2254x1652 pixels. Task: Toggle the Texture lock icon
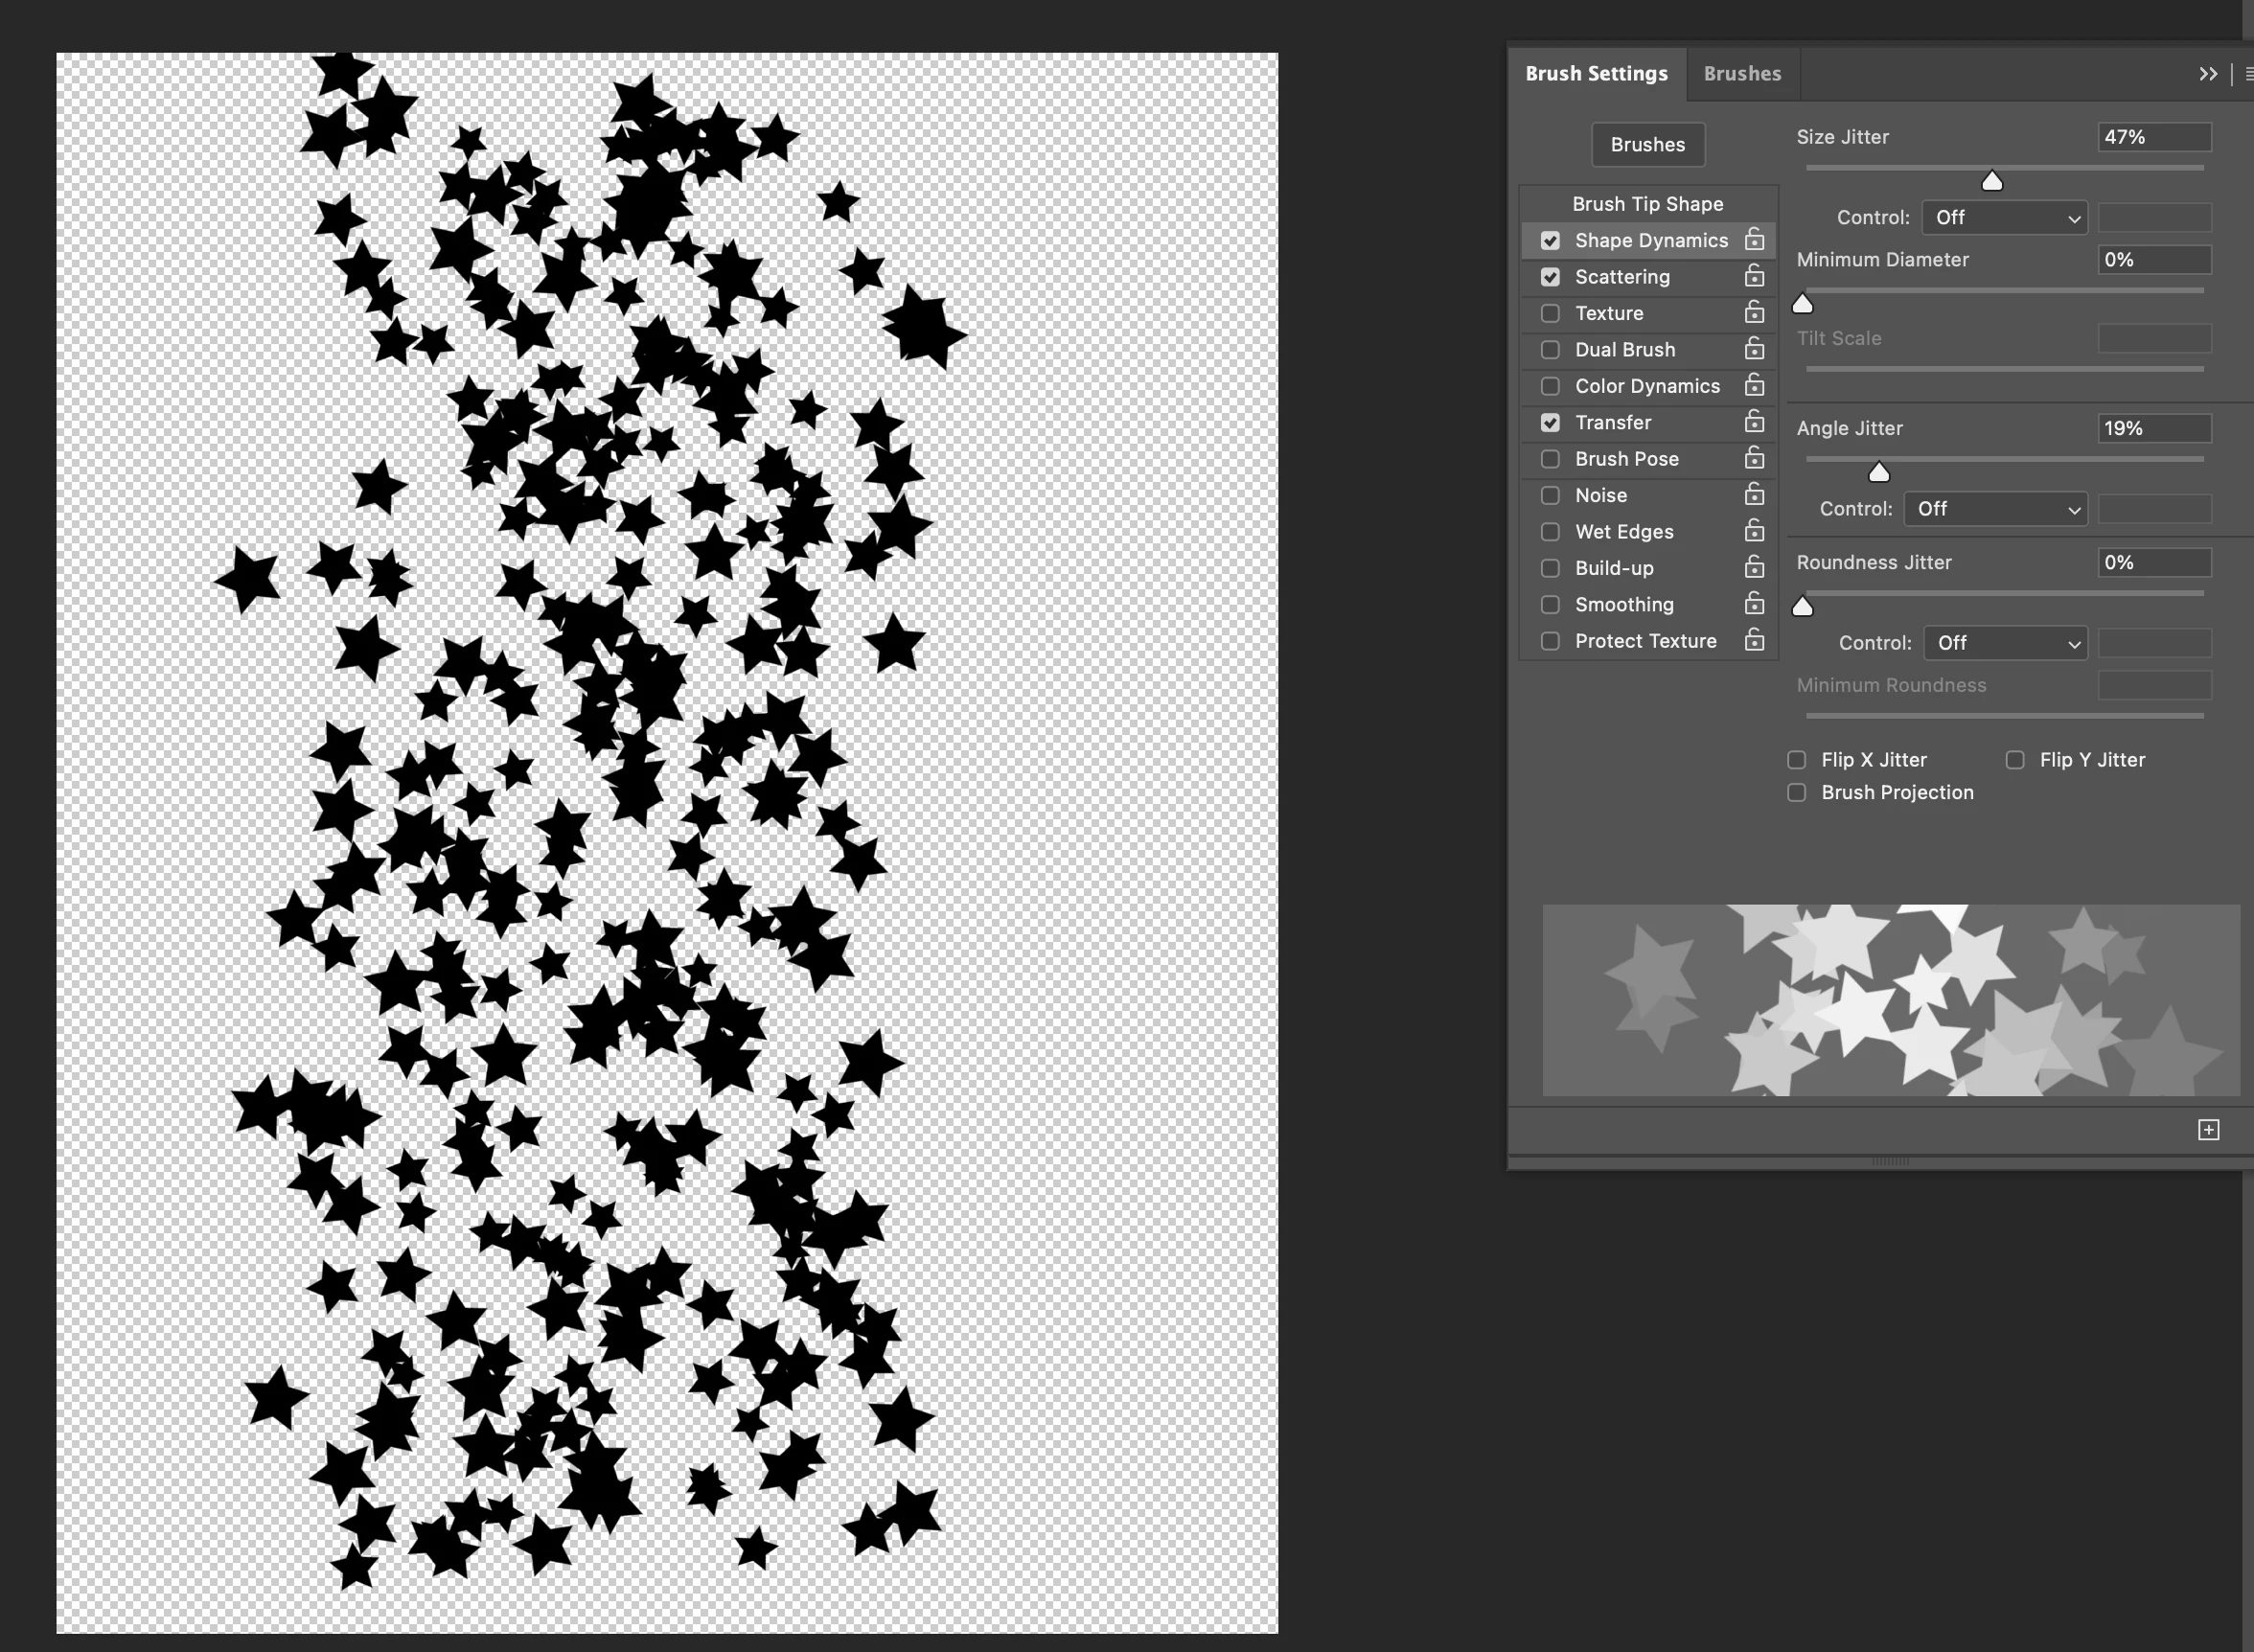tap(1754, 313)
